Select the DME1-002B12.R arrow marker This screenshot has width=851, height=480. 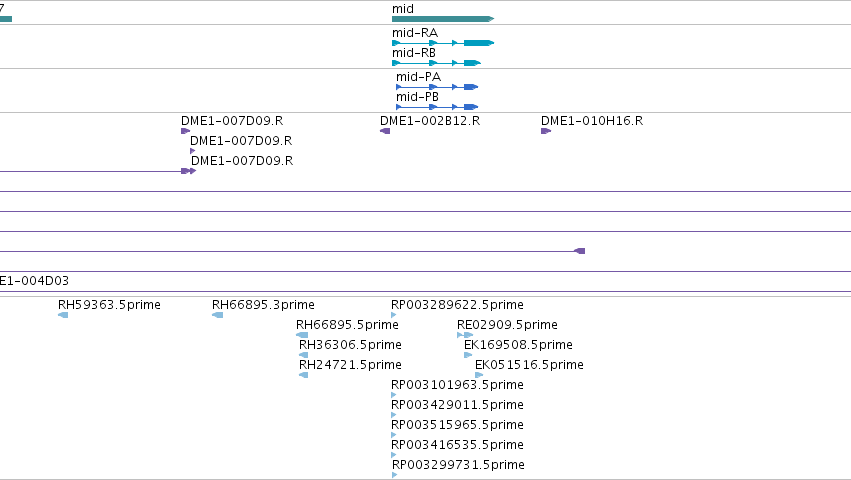tap(385, 131)
